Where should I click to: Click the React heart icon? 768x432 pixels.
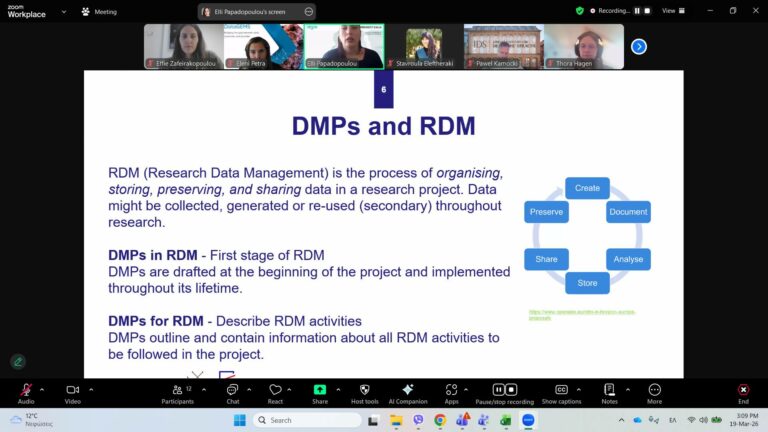(x=275, y=390)
